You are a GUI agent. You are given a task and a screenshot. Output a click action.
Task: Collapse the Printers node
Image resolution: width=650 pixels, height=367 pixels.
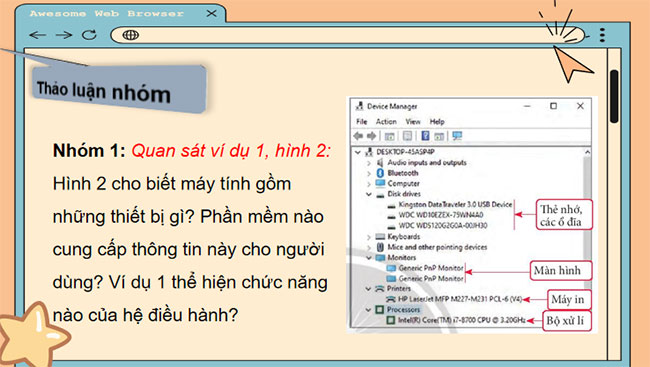368,289
